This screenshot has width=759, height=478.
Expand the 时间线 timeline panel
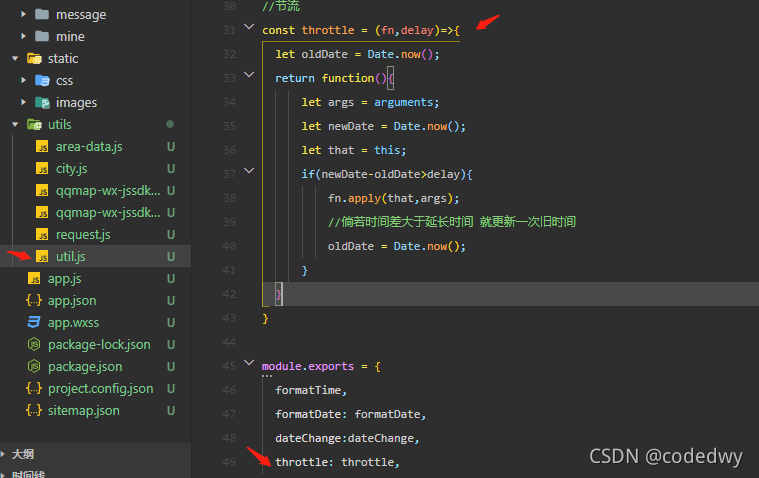pyautogui.click(x=3, y=474)
